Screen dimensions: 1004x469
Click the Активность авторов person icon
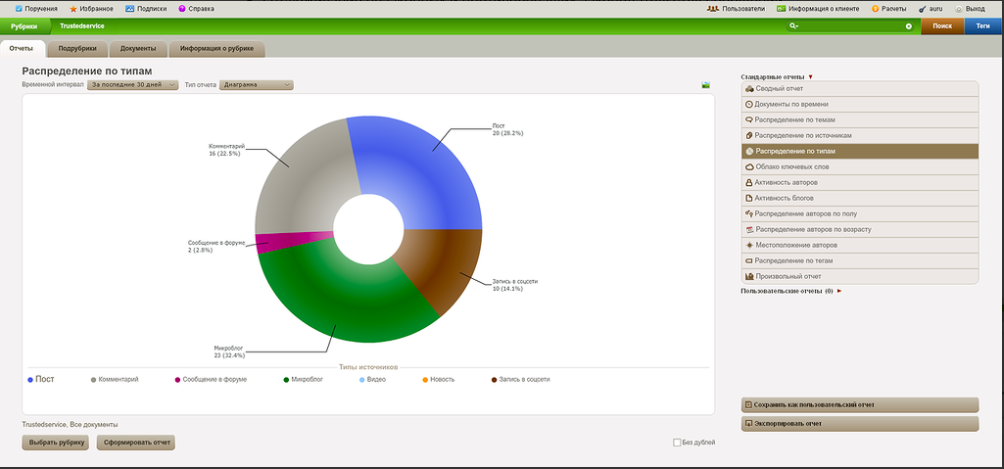click(x=750, y=183)
